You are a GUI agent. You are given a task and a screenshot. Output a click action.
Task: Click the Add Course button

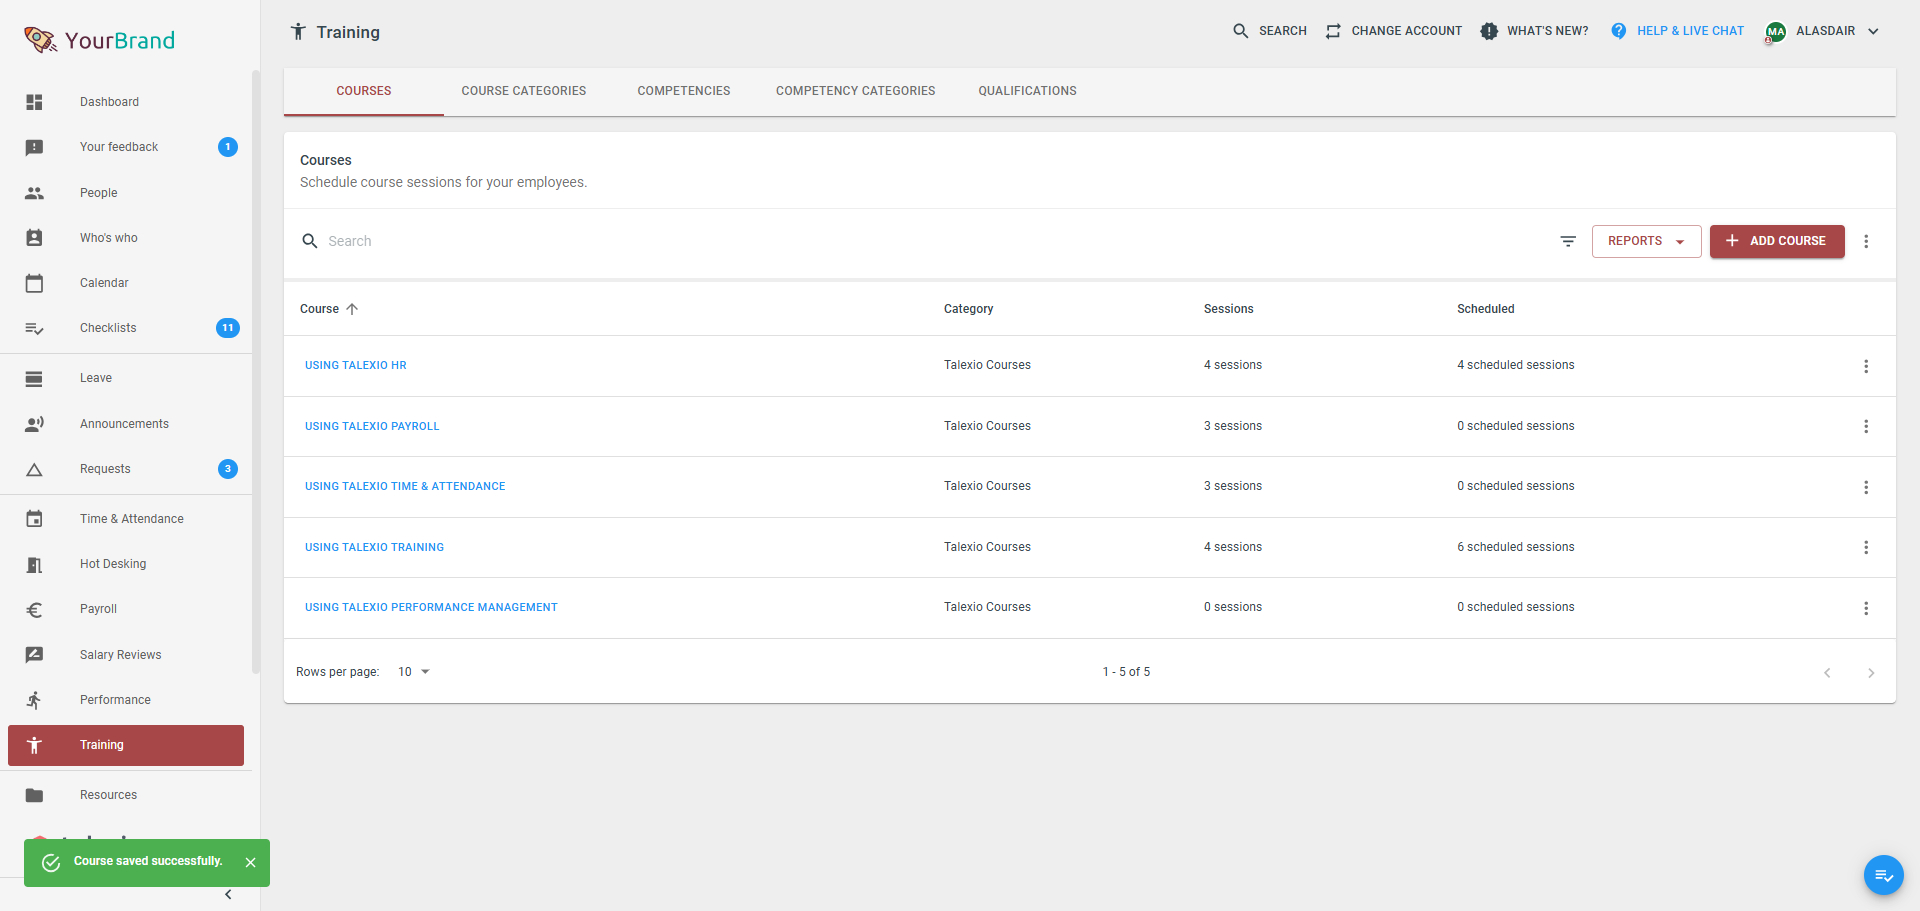(1777, 241)
